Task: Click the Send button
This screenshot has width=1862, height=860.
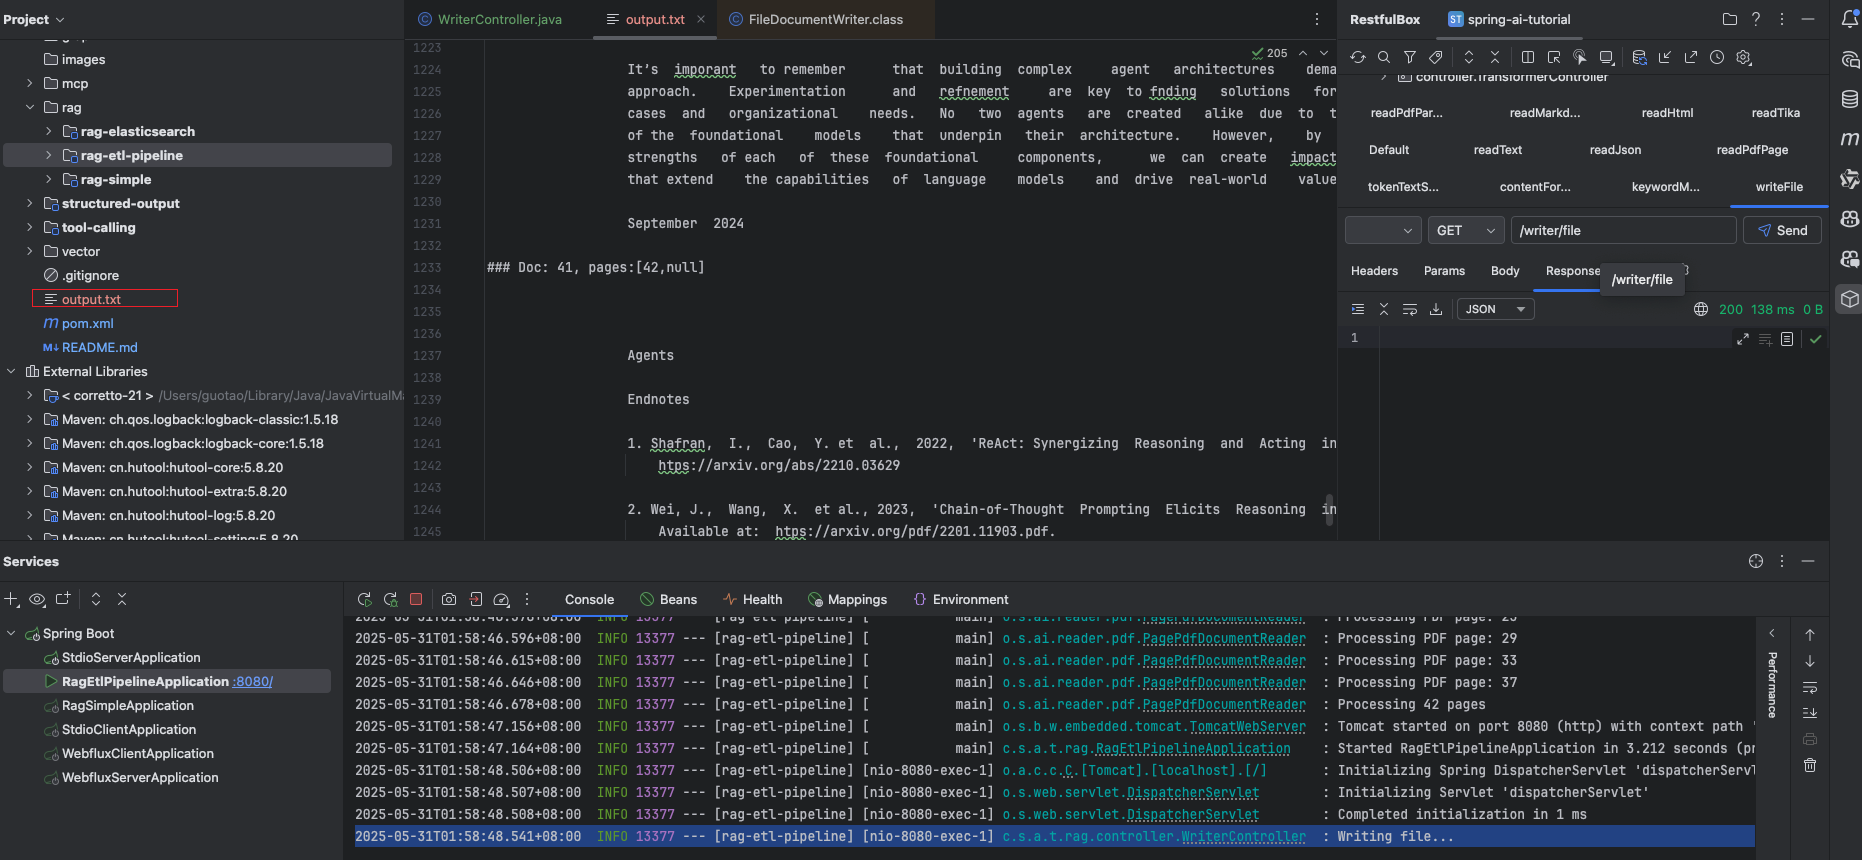Action: click(1782, 230)
